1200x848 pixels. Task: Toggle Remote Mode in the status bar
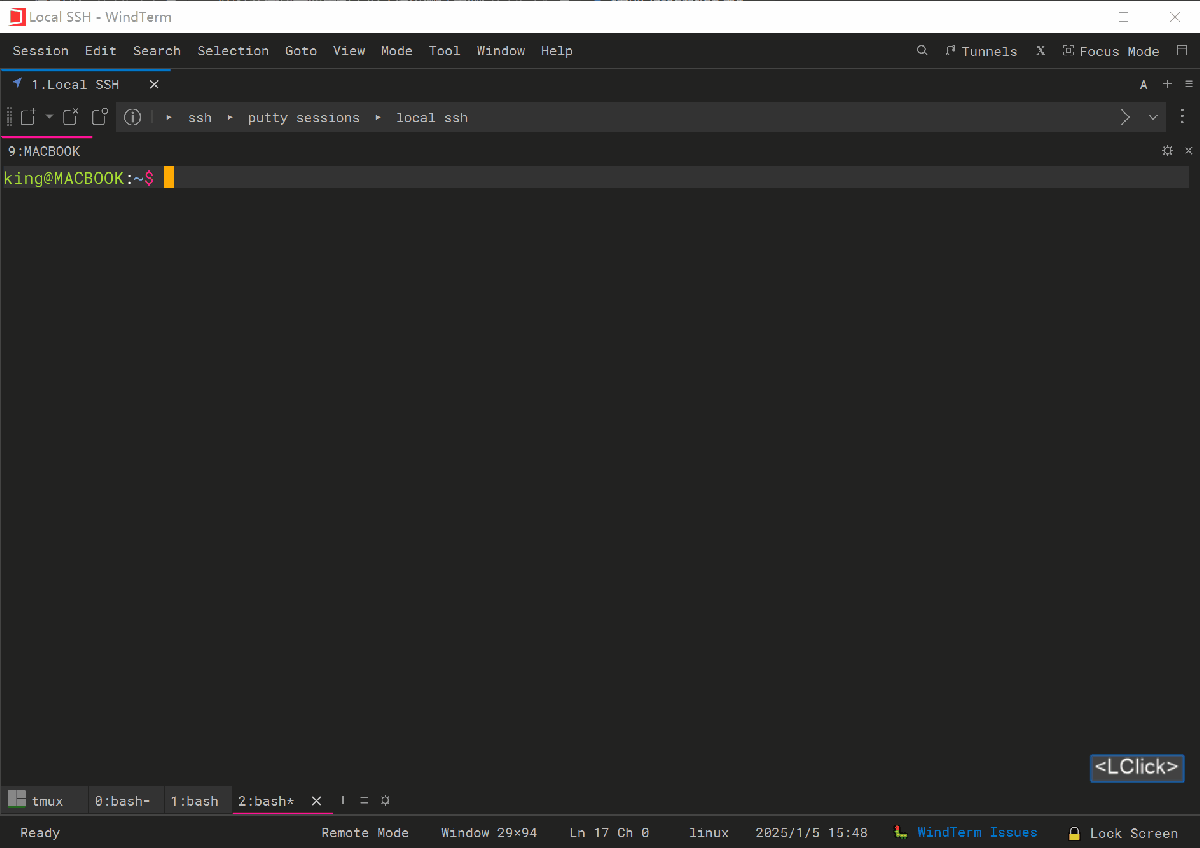coord(365,832)
